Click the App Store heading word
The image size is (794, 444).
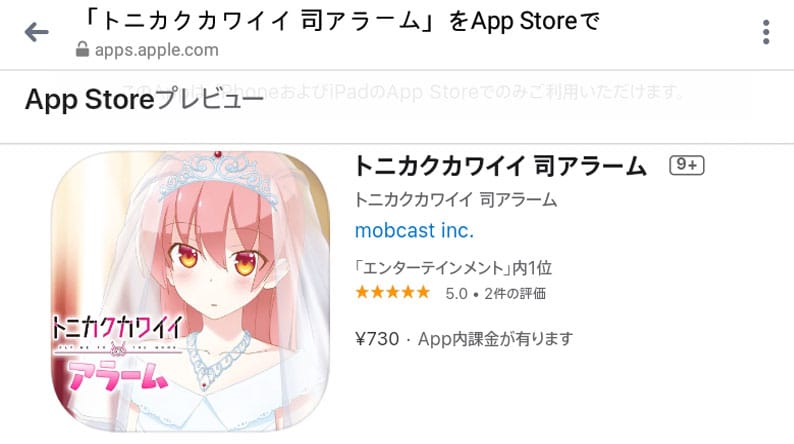tap(89, 99)
